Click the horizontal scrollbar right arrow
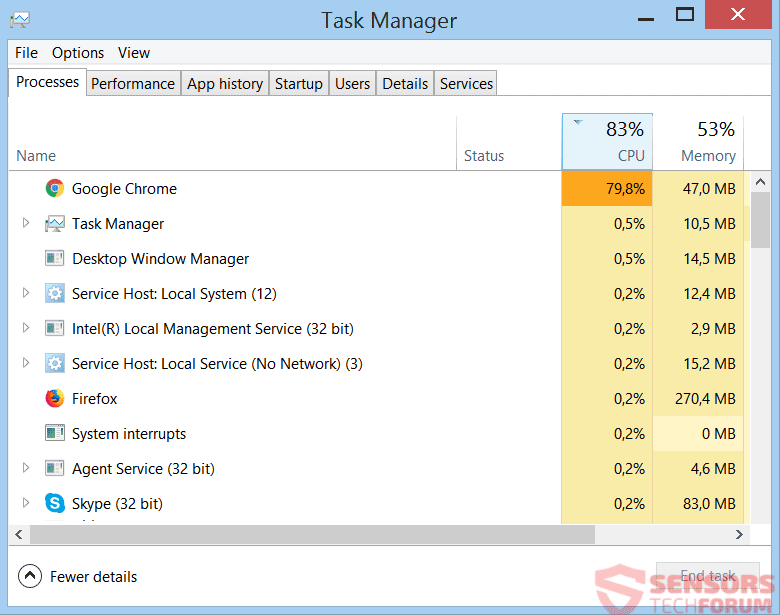This screenshot has width=780, height=615. (739, 534)
